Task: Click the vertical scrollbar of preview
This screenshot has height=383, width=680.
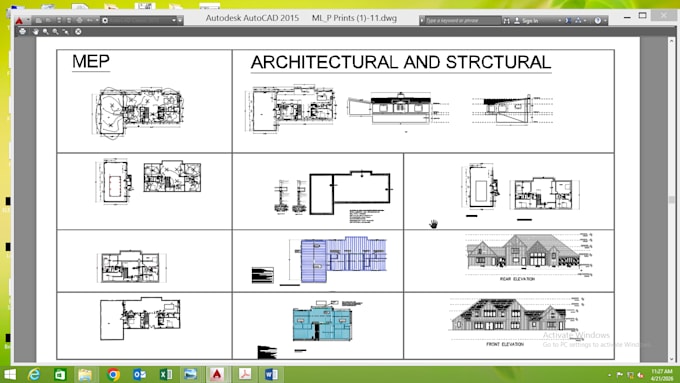Action: click(x=672, y=200)
